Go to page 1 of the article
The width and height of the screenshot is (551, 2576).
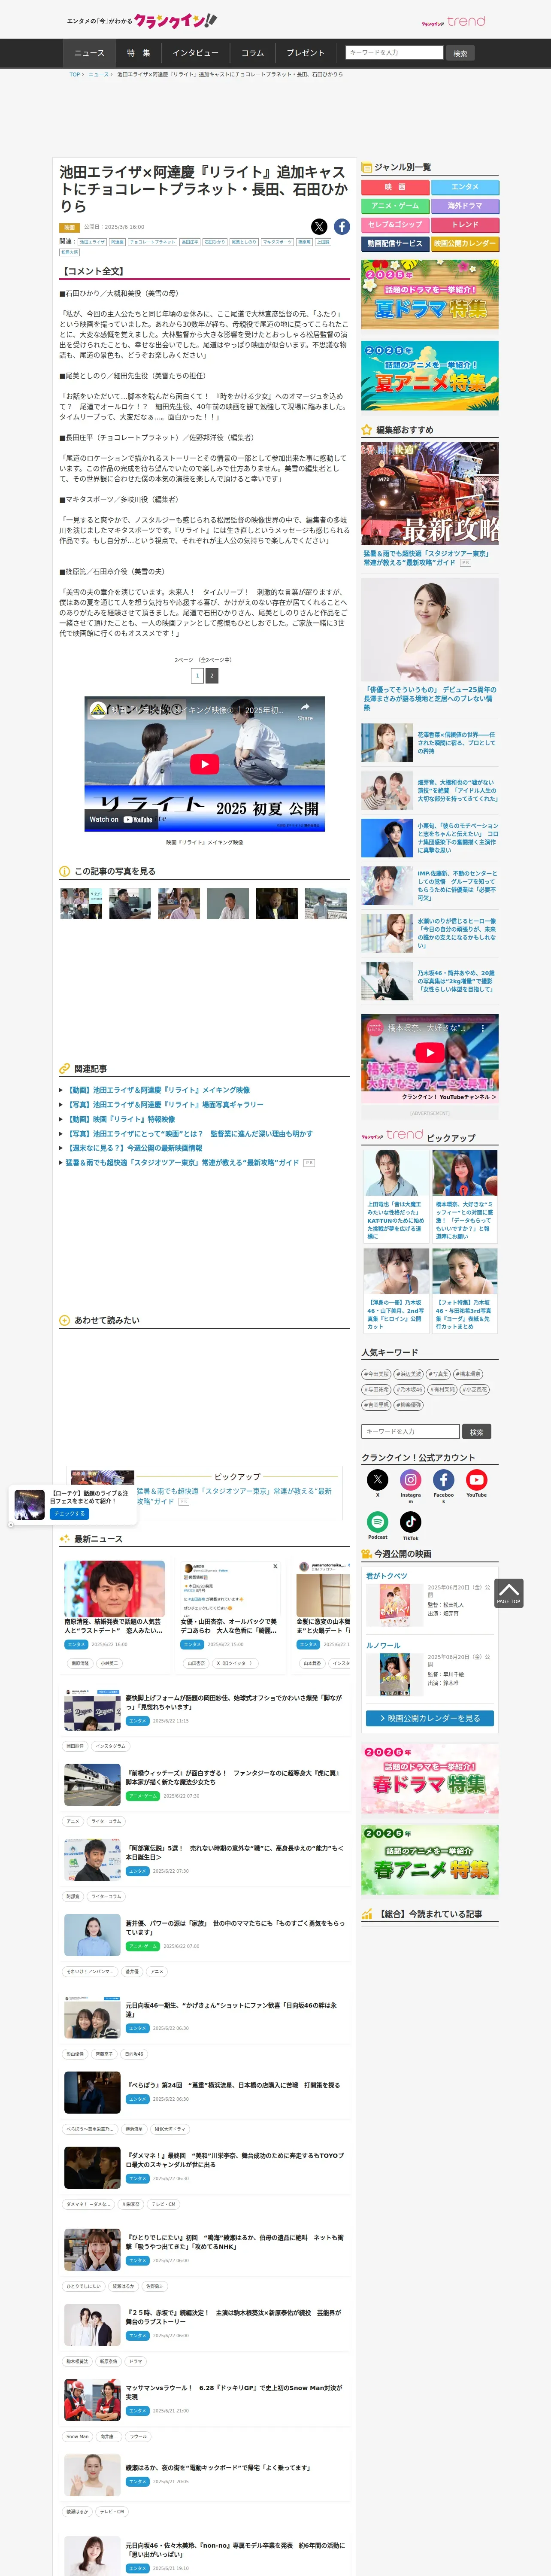197,676
